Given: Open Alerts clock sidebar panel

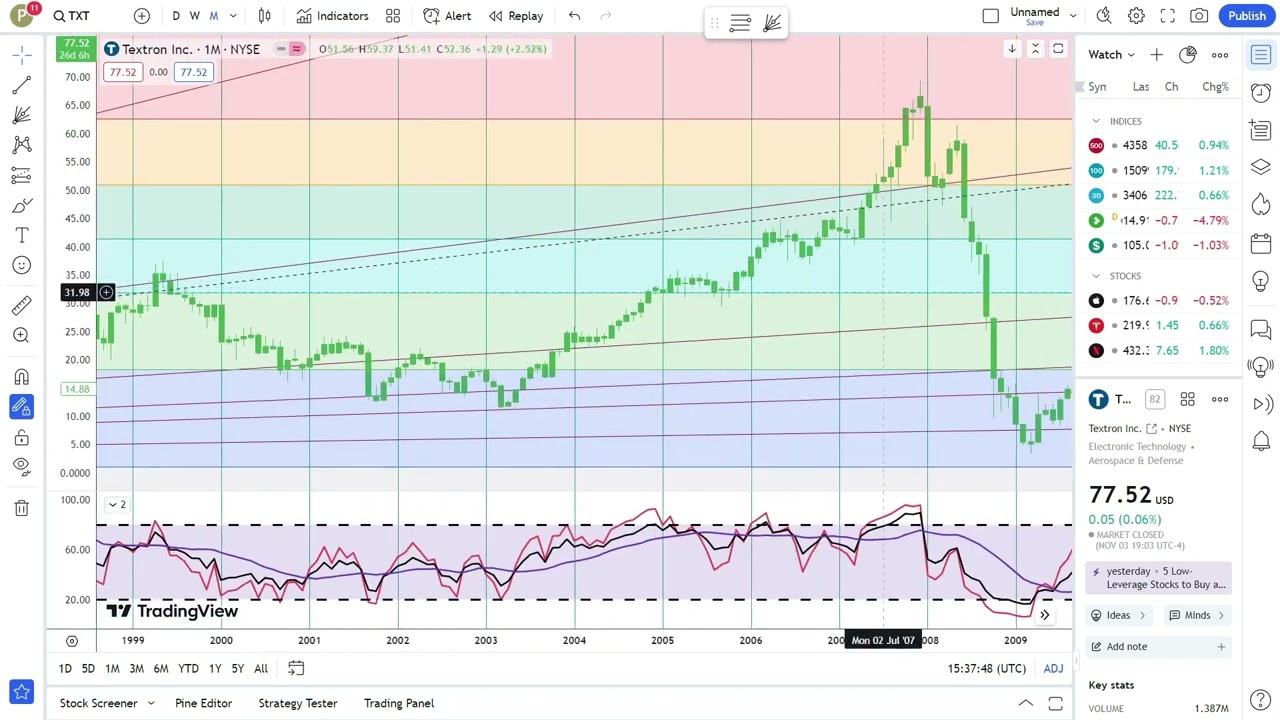Looking at the screenshot, I should (x=1261, y=92).
